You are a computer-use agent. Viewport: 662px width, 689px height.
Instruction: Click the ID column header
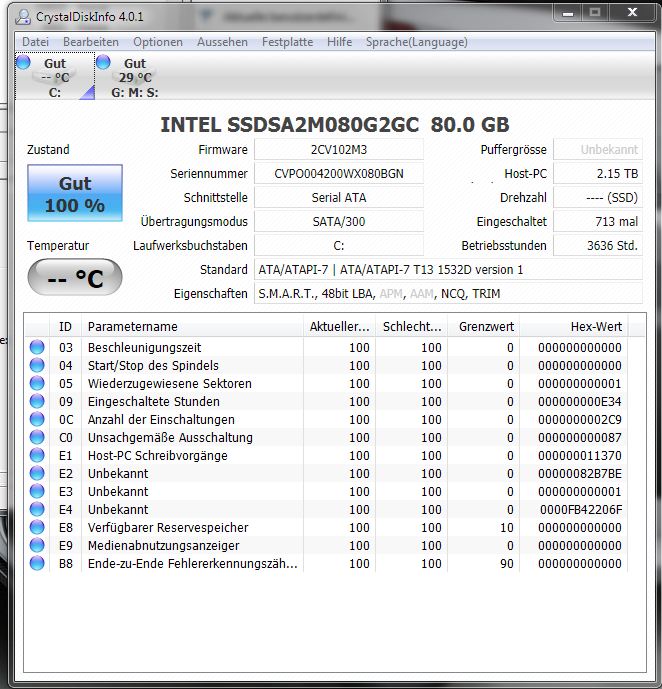pyautogui.click(x=65, y=326)
